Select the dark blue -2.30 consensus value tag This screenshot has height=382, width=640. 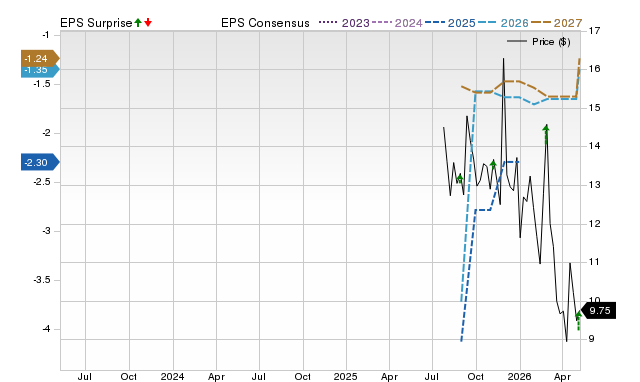40,162
